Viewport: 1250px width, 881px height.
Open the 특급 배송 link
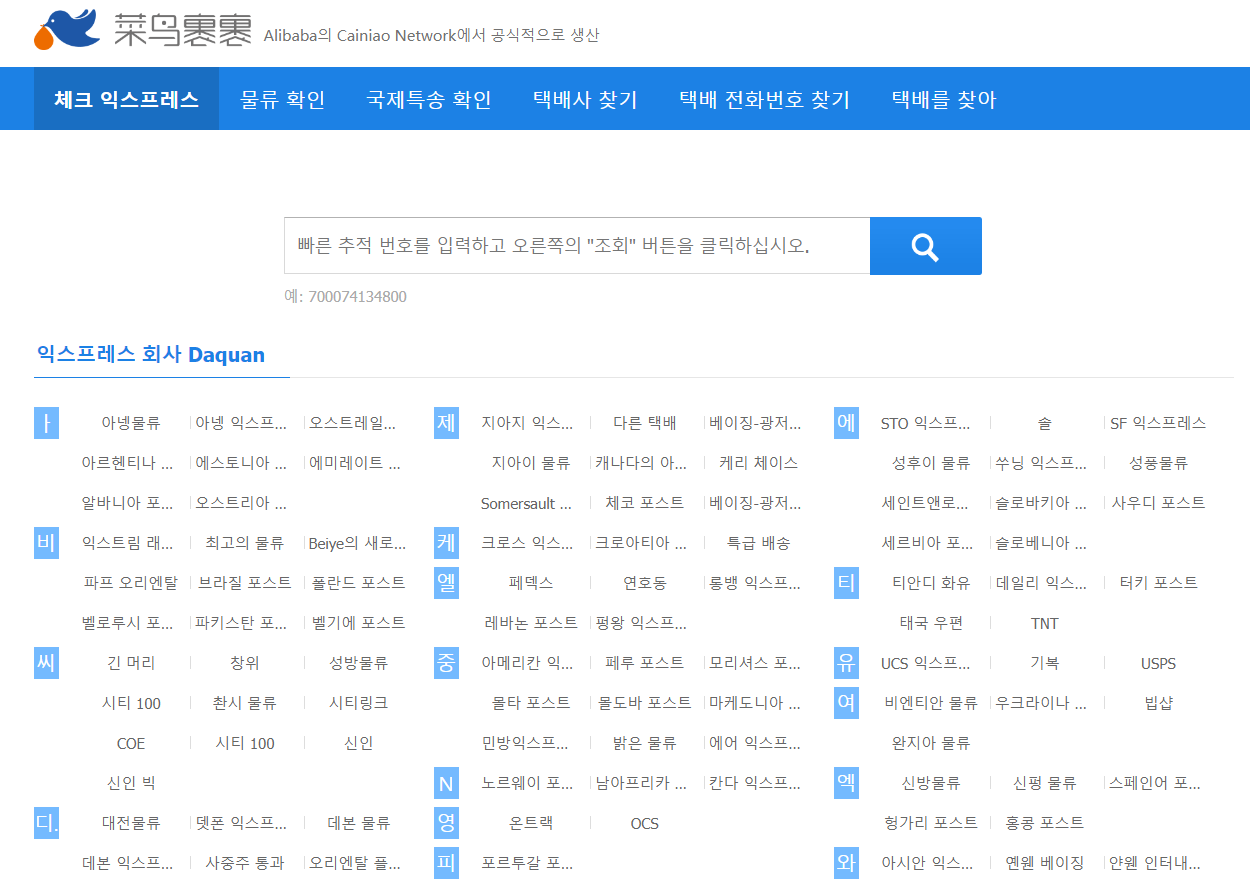(x=758, y=543)
